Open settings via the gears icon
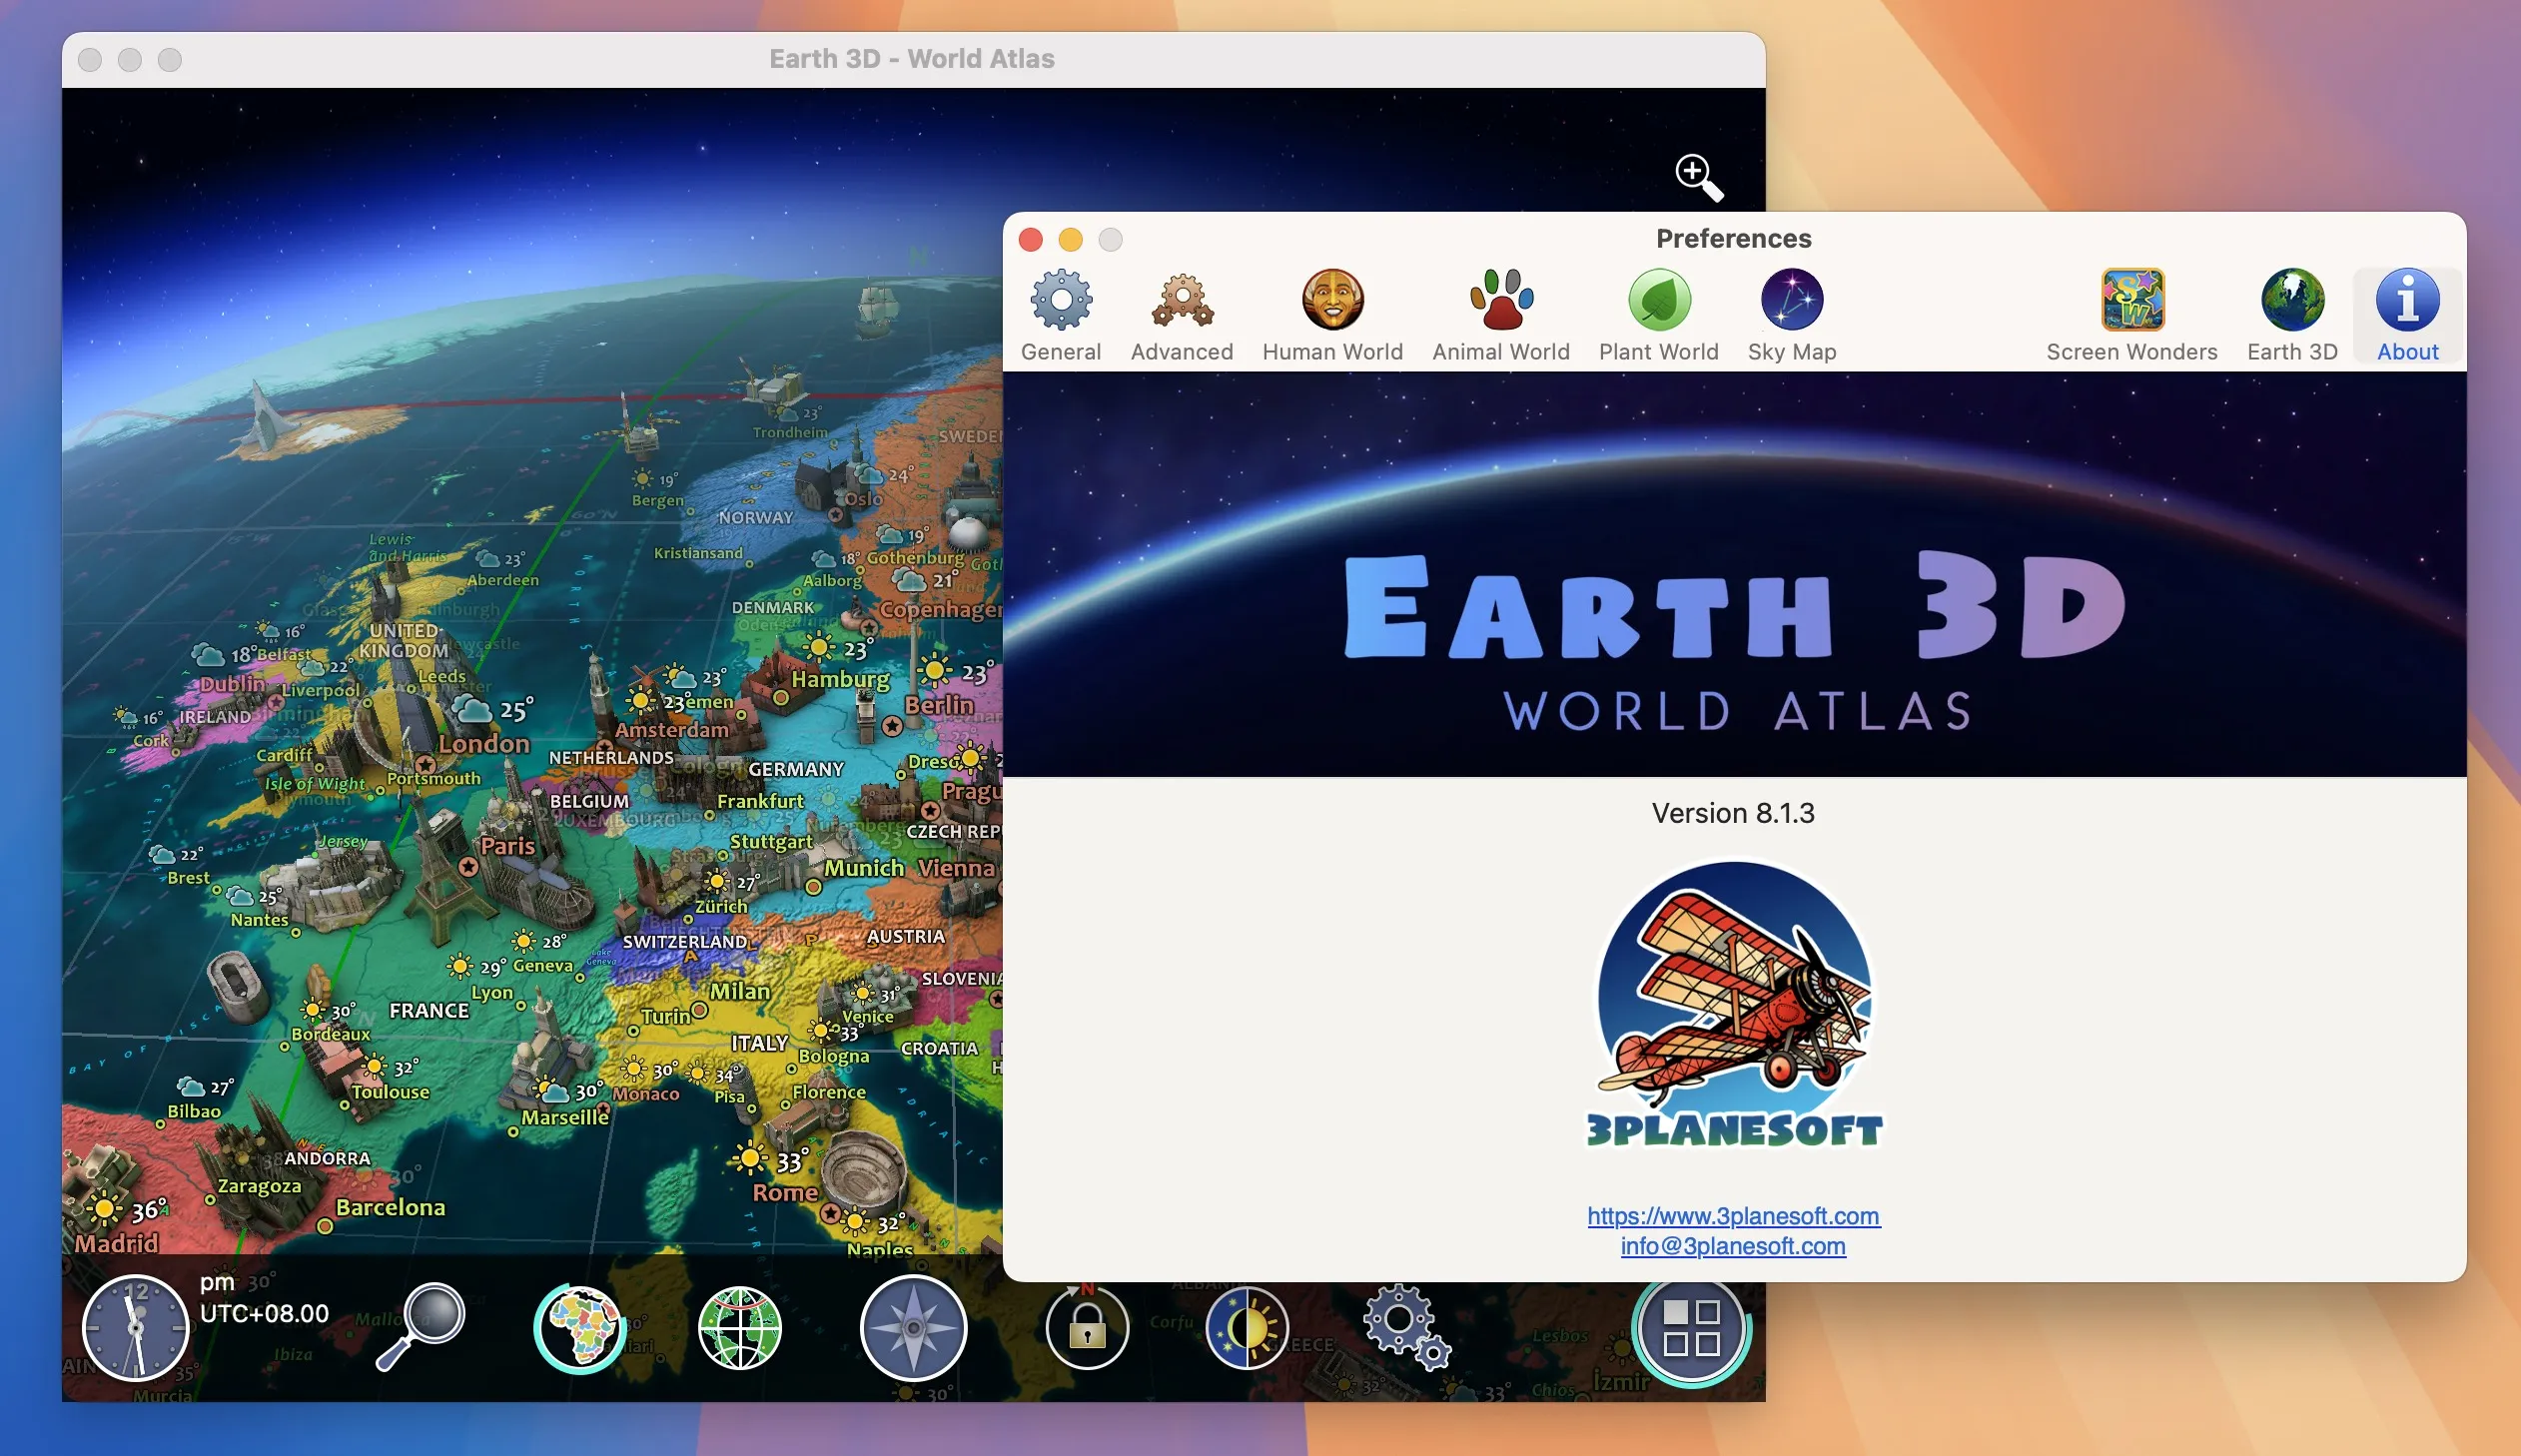Viewport: 2521px width, 1456px height. click(1405, 1326)
